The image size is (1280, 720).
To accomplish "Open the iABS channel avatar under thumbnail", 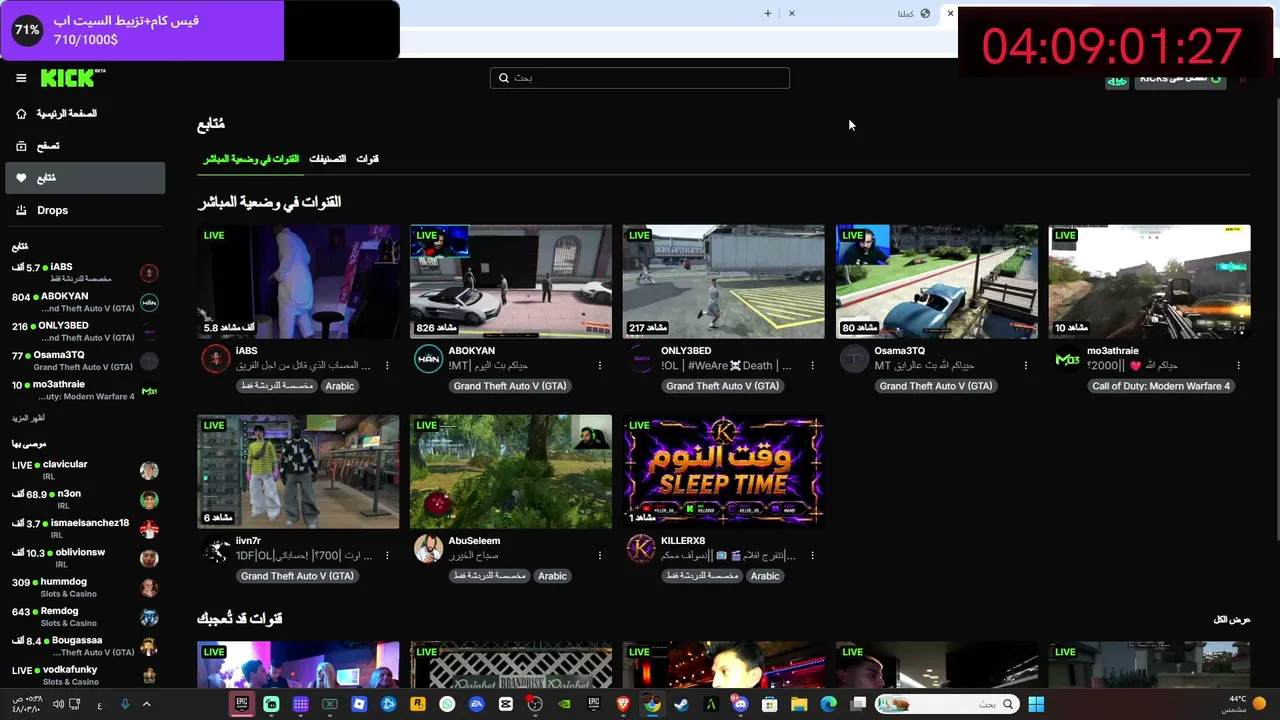I will point(216,359).
